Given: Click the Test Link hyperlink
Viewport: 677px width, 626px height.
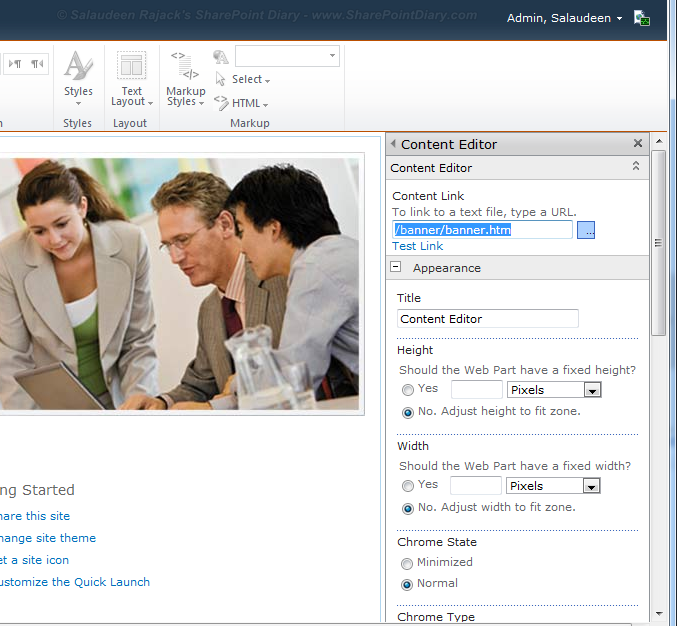Looking at the screenshot, I should tap(418, 246).
